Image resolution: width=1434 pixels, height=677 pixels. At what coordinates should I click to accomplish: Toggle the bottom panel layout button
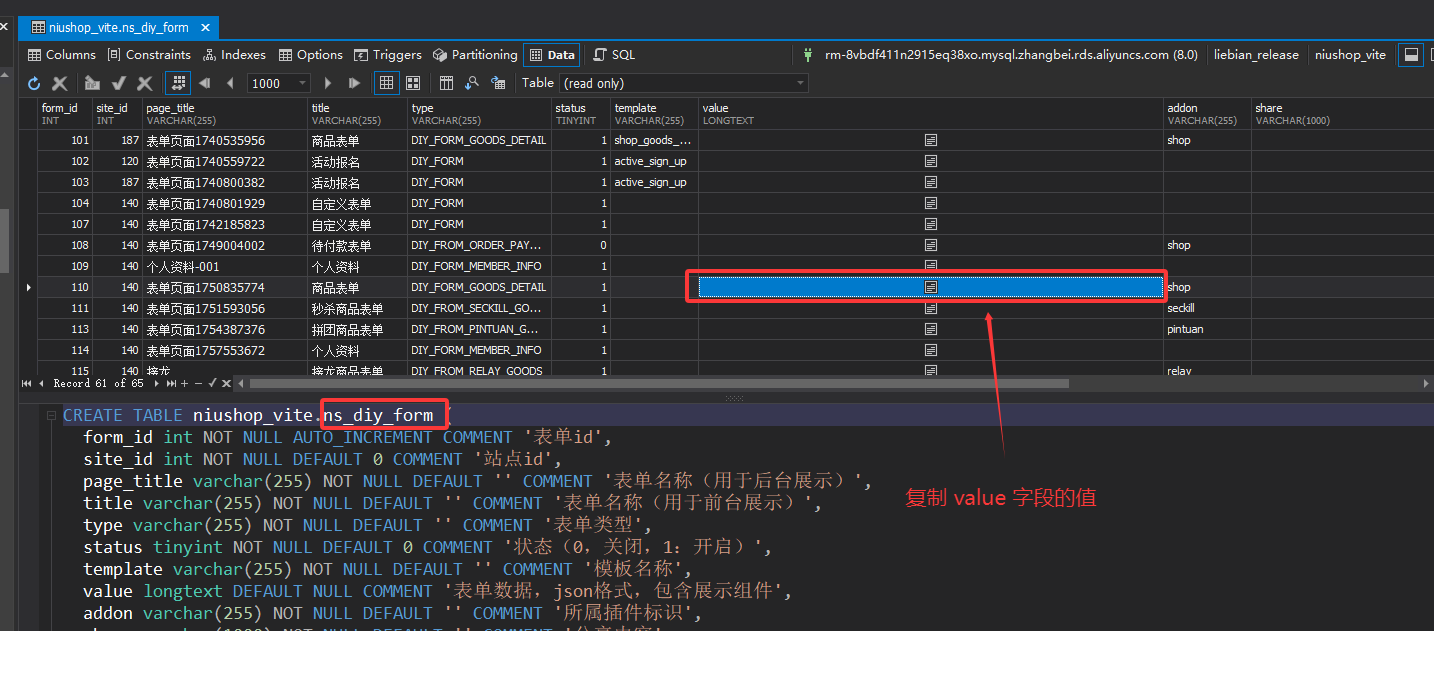(1411, 55)
